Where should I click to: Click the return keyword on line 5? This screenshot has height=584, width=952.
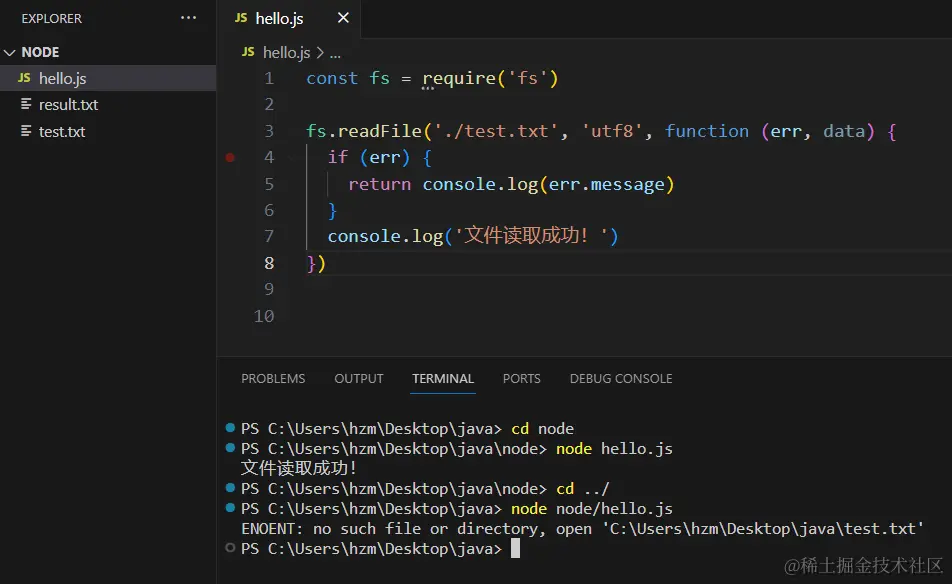point(379,184)
